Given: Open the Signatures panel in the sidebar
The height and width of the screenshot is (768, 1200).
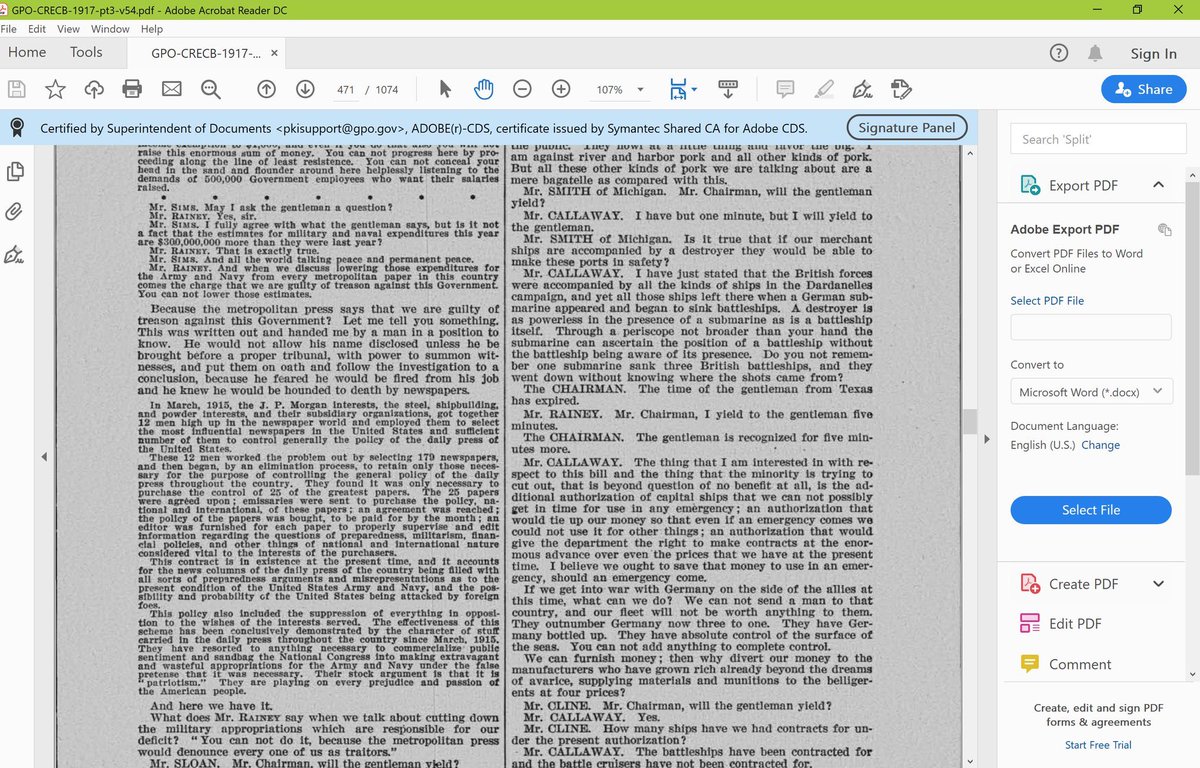Looking at the screenshot, I should pos(14,255).
